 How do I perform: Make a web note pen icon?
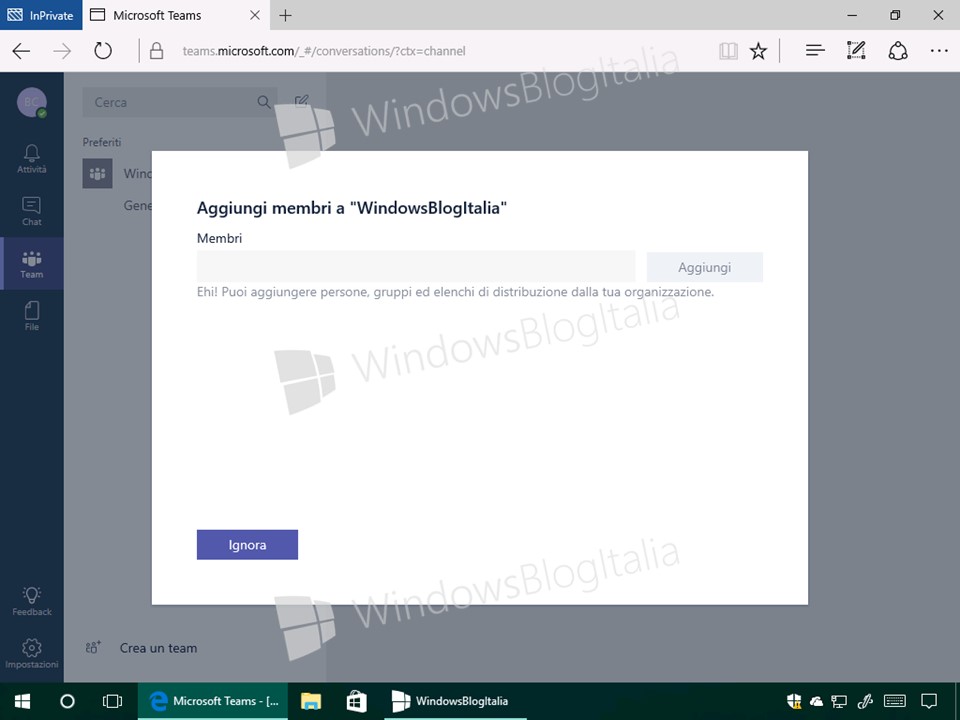[856, 51]
